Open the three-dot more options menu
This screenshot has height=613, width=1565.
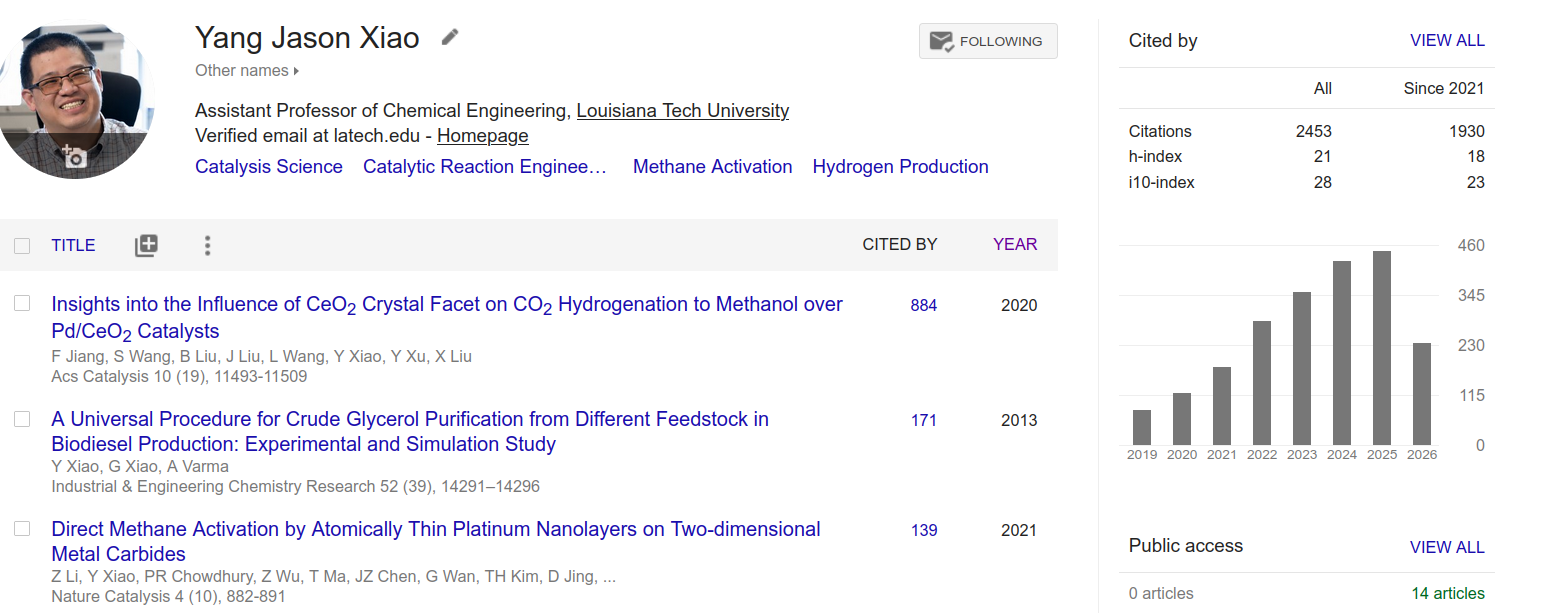207,245
